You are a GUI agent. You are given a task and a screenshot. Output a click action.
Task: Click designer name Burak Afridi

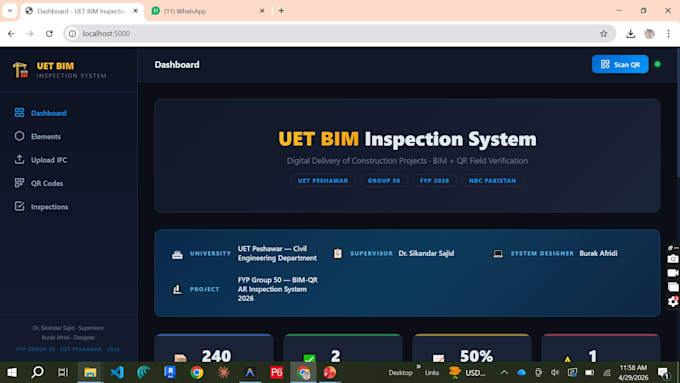tap(598, 253)
